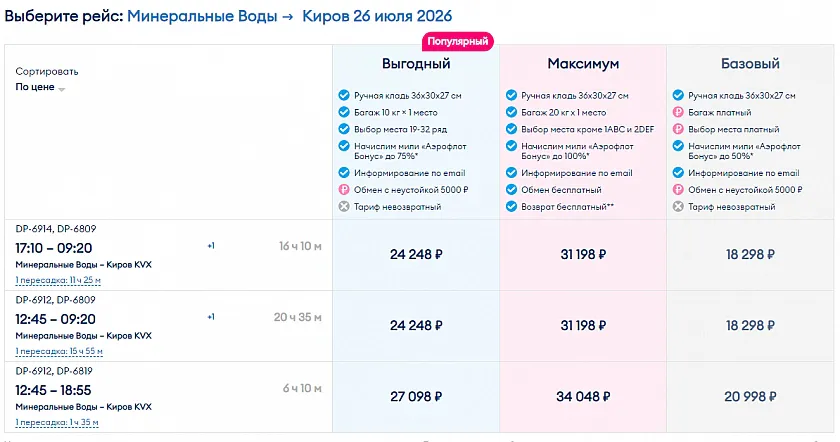Click the sort dropdown arrow beside 'По цене'
Viewport: 840px width, 442px height.
(62, 89)
